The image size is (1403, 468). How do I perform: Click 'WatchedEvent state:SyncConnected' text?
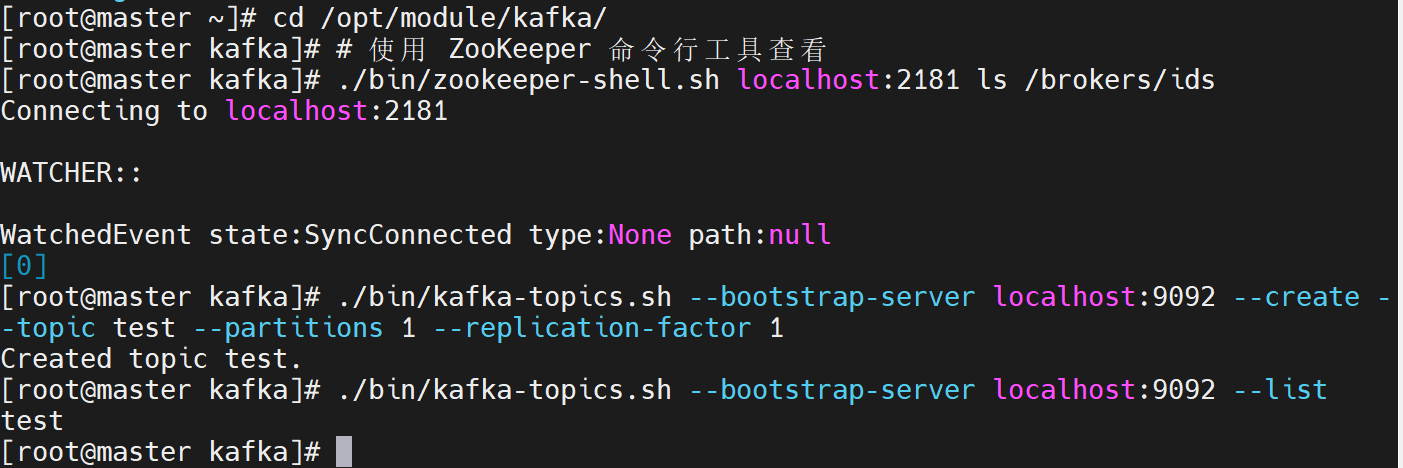(x=256, y=235)
